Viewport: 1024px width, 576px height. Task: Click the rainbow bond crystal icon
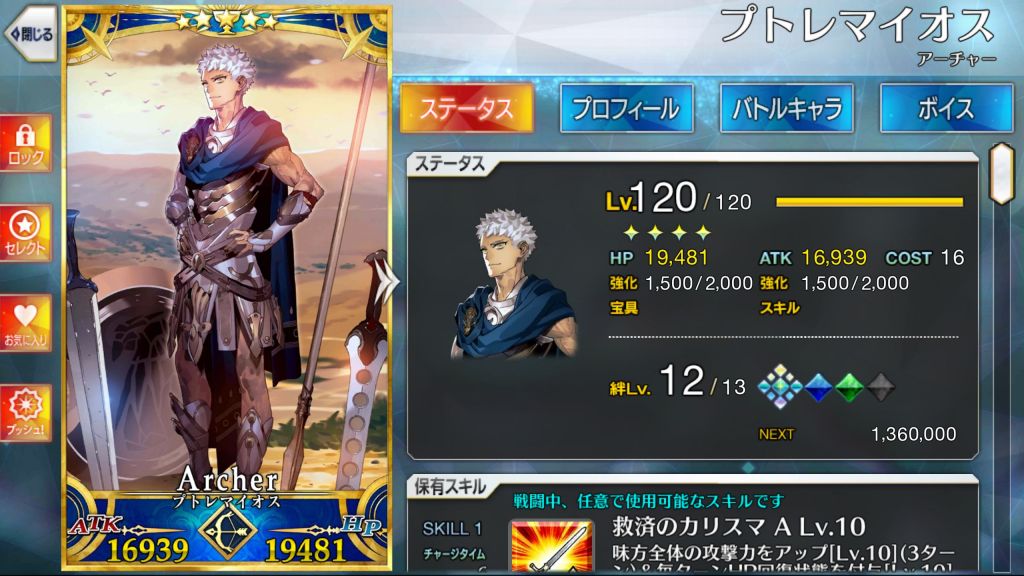pos(780,387)
